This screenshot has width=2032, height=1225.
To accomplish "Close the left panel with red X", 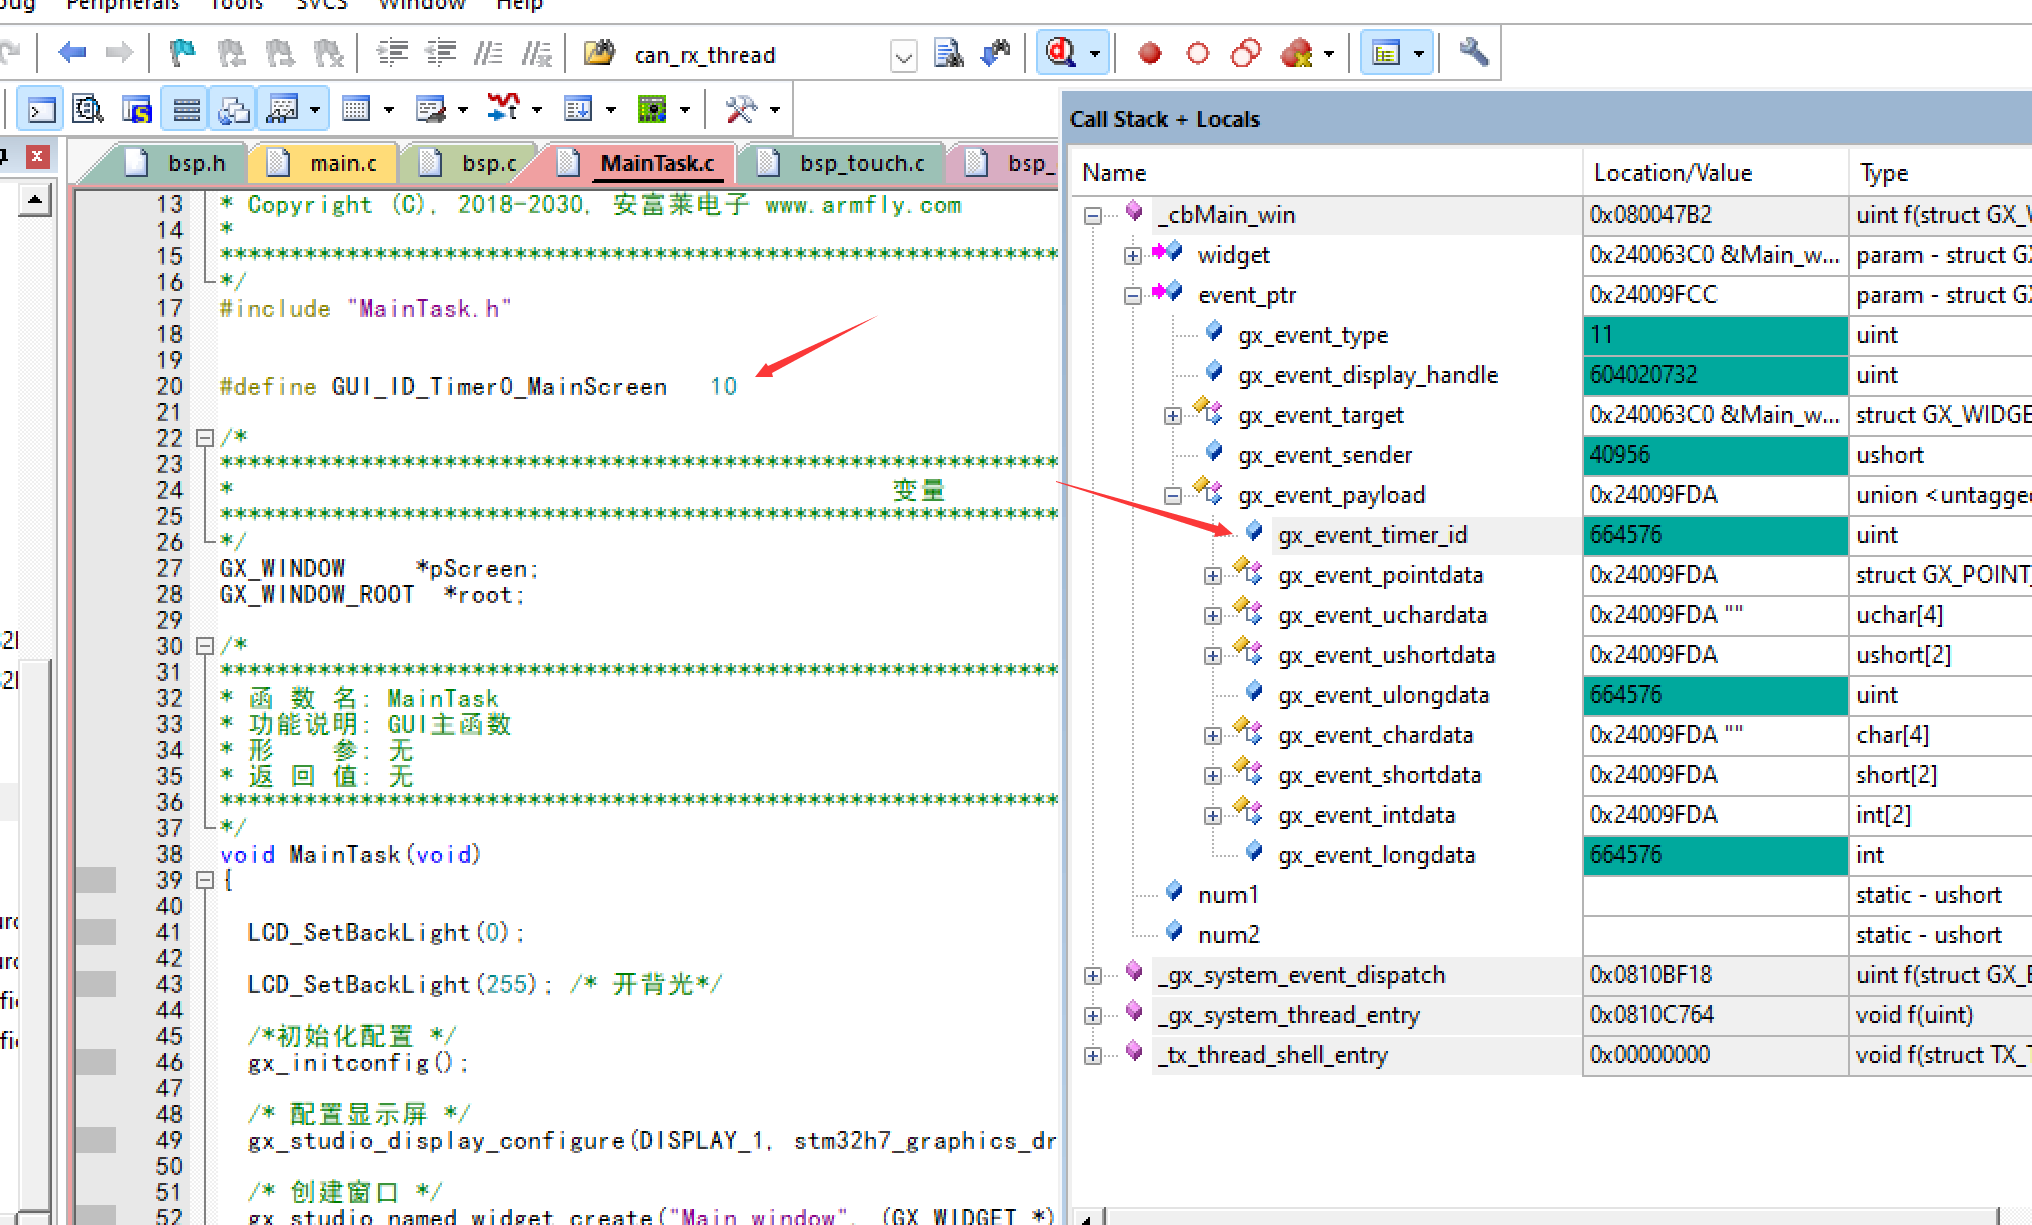I will pyautogui.click(x=37, y=156).
